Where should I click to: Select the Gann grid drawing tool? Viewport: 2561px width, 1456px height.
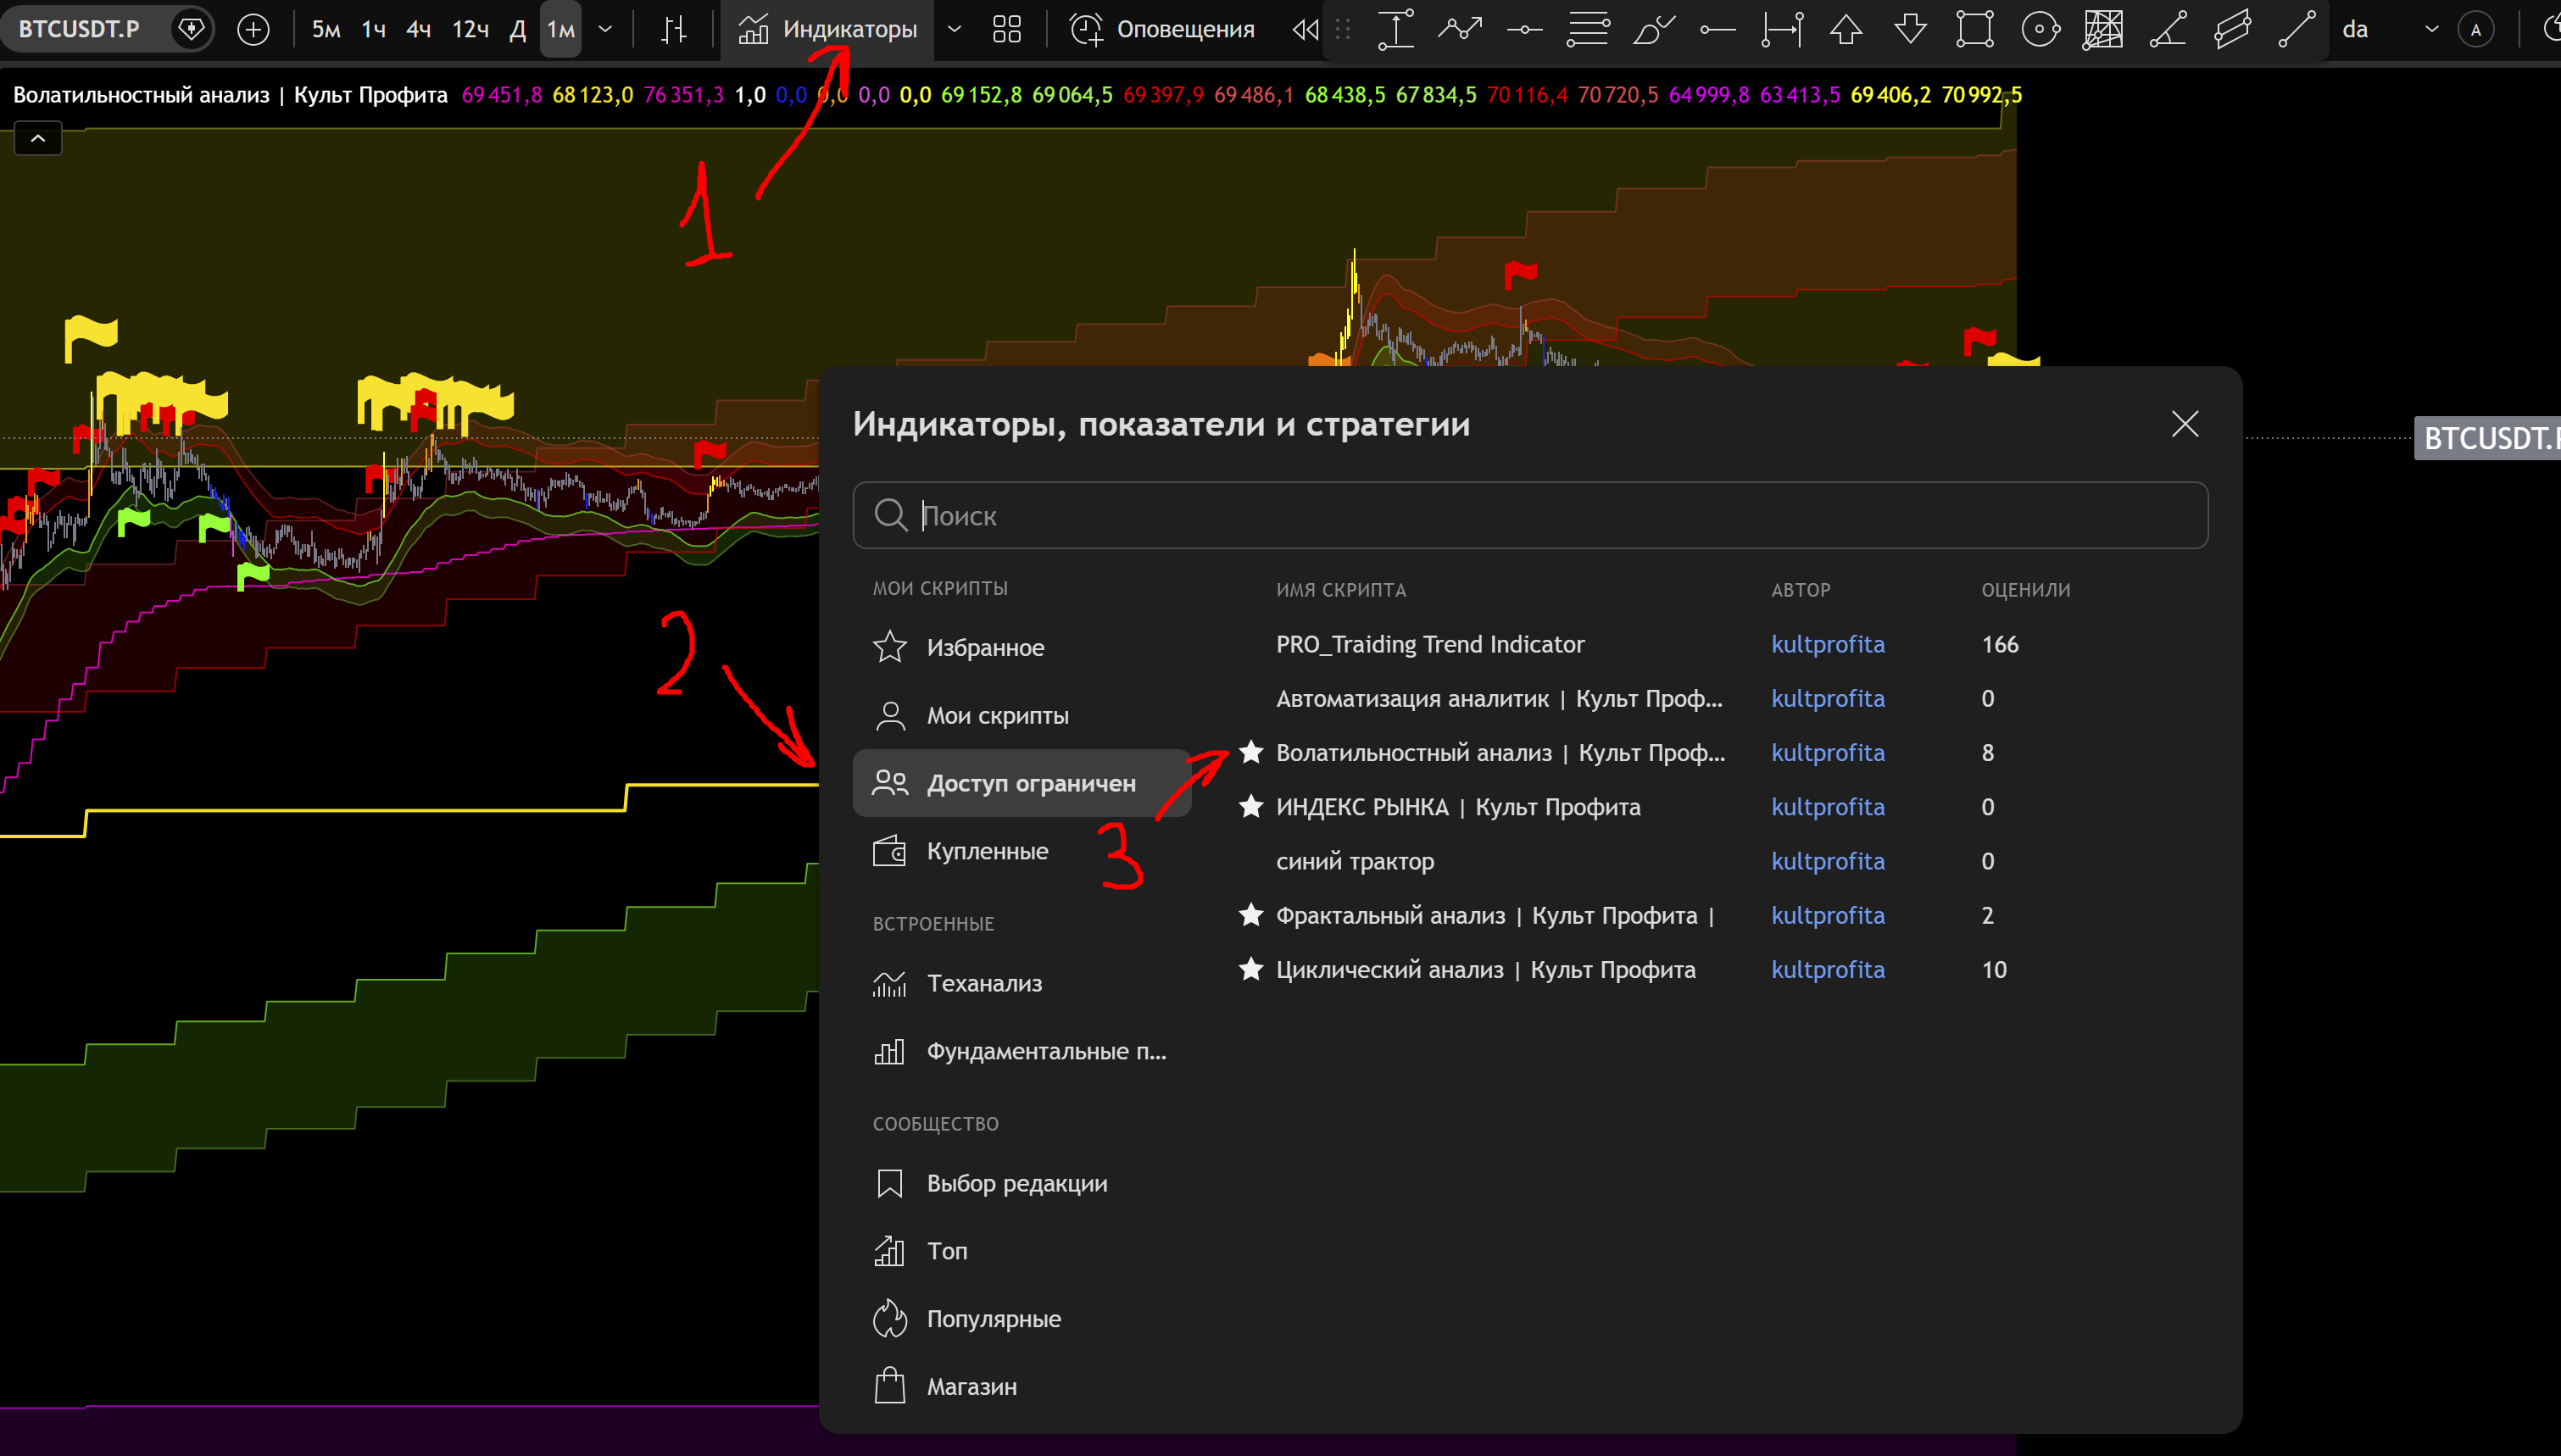(2103, 30)
